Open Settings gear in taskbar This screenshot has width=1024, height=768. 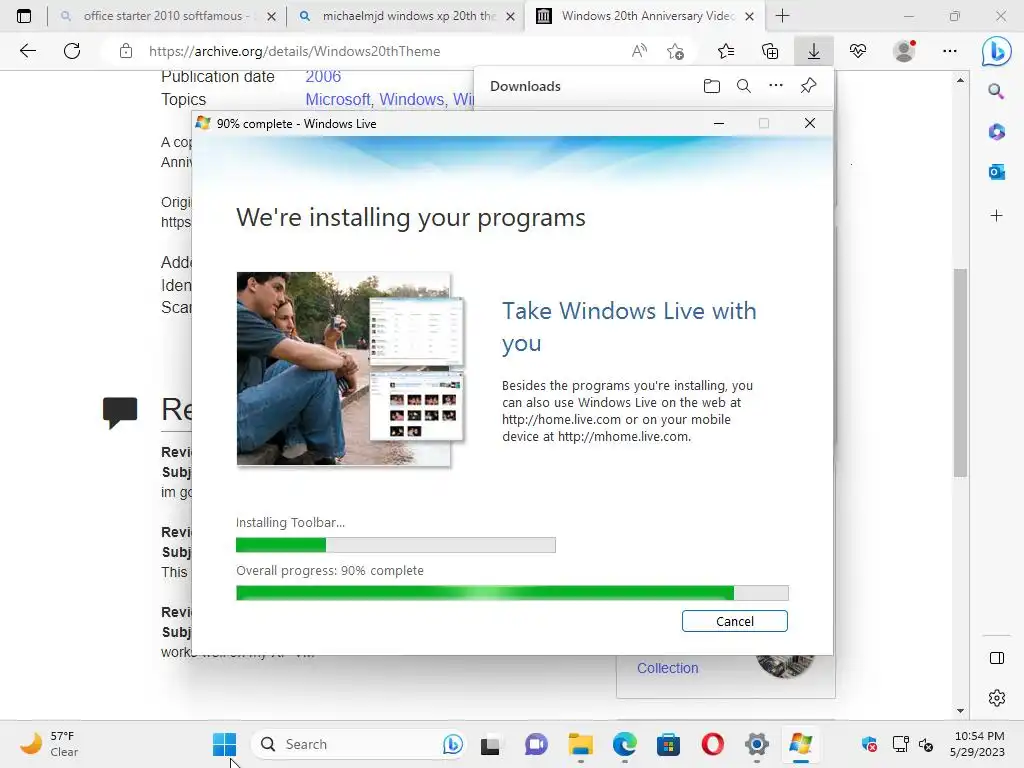[x=756, y=744]
